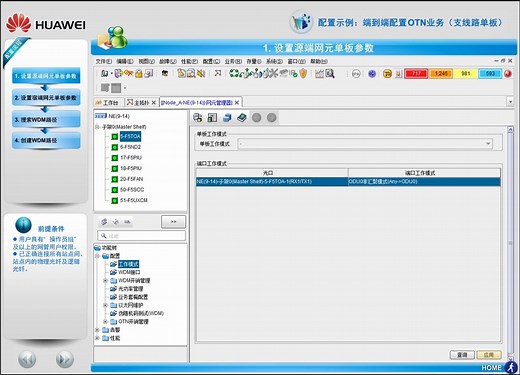
Task: Click the document search icon beside the speaker
Action: pyautogui.click(x=191, y=73)
